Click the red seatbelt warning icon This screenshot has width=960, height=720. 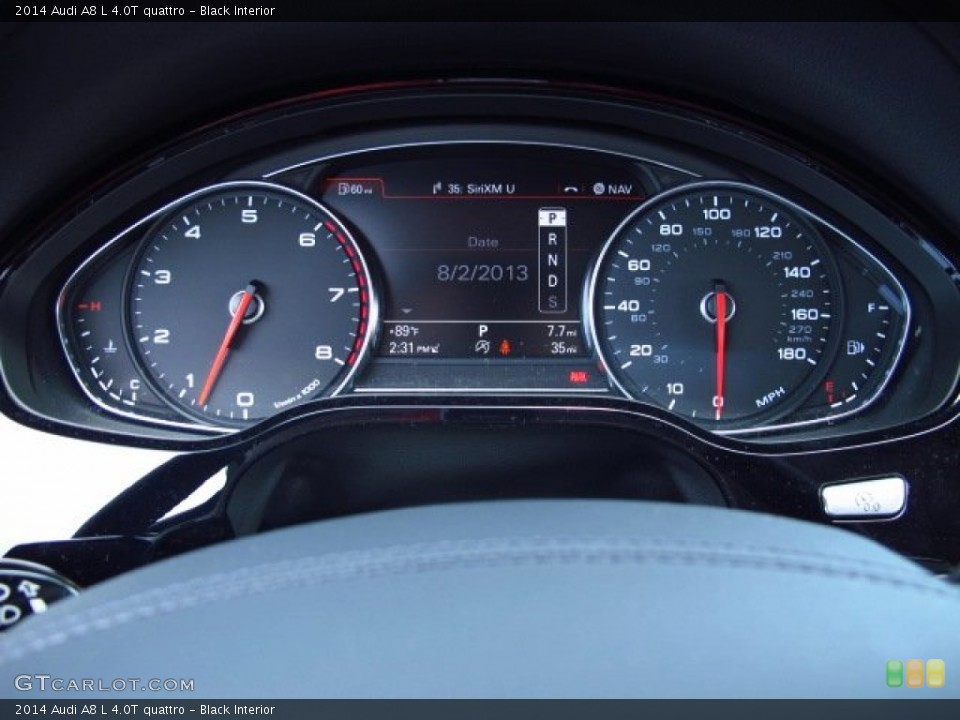click(x=505, y=348)
